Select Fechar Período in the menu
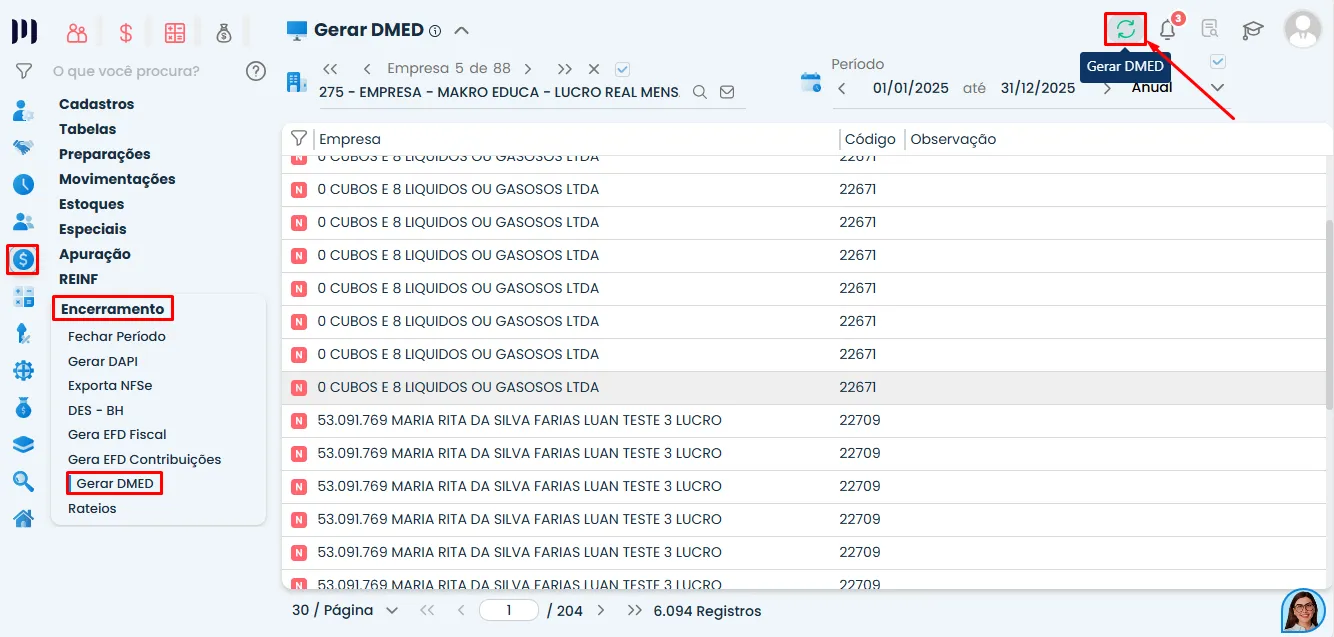 click(117, 336)
